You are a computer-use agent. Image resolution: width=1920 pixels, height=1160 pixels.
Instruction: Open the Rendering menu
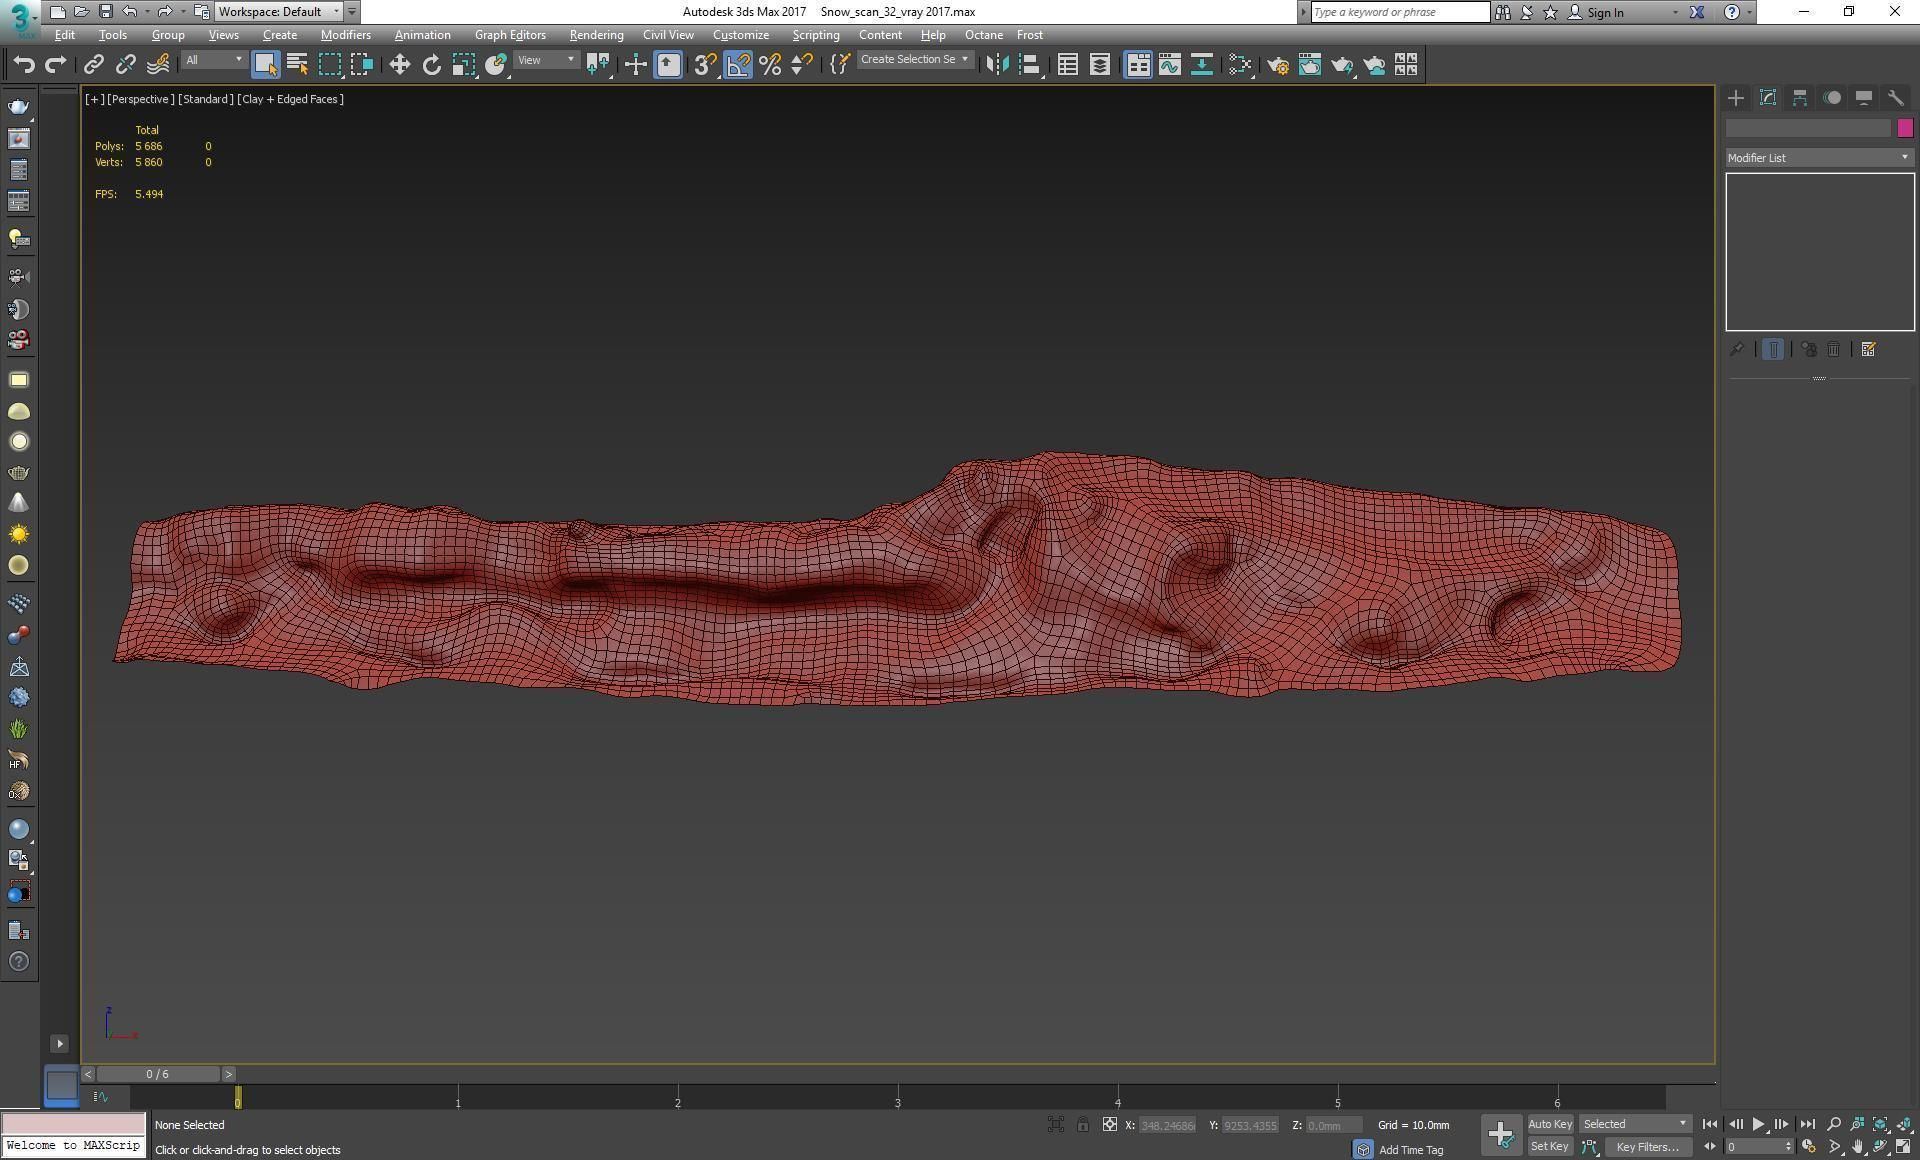coord(596,35)
